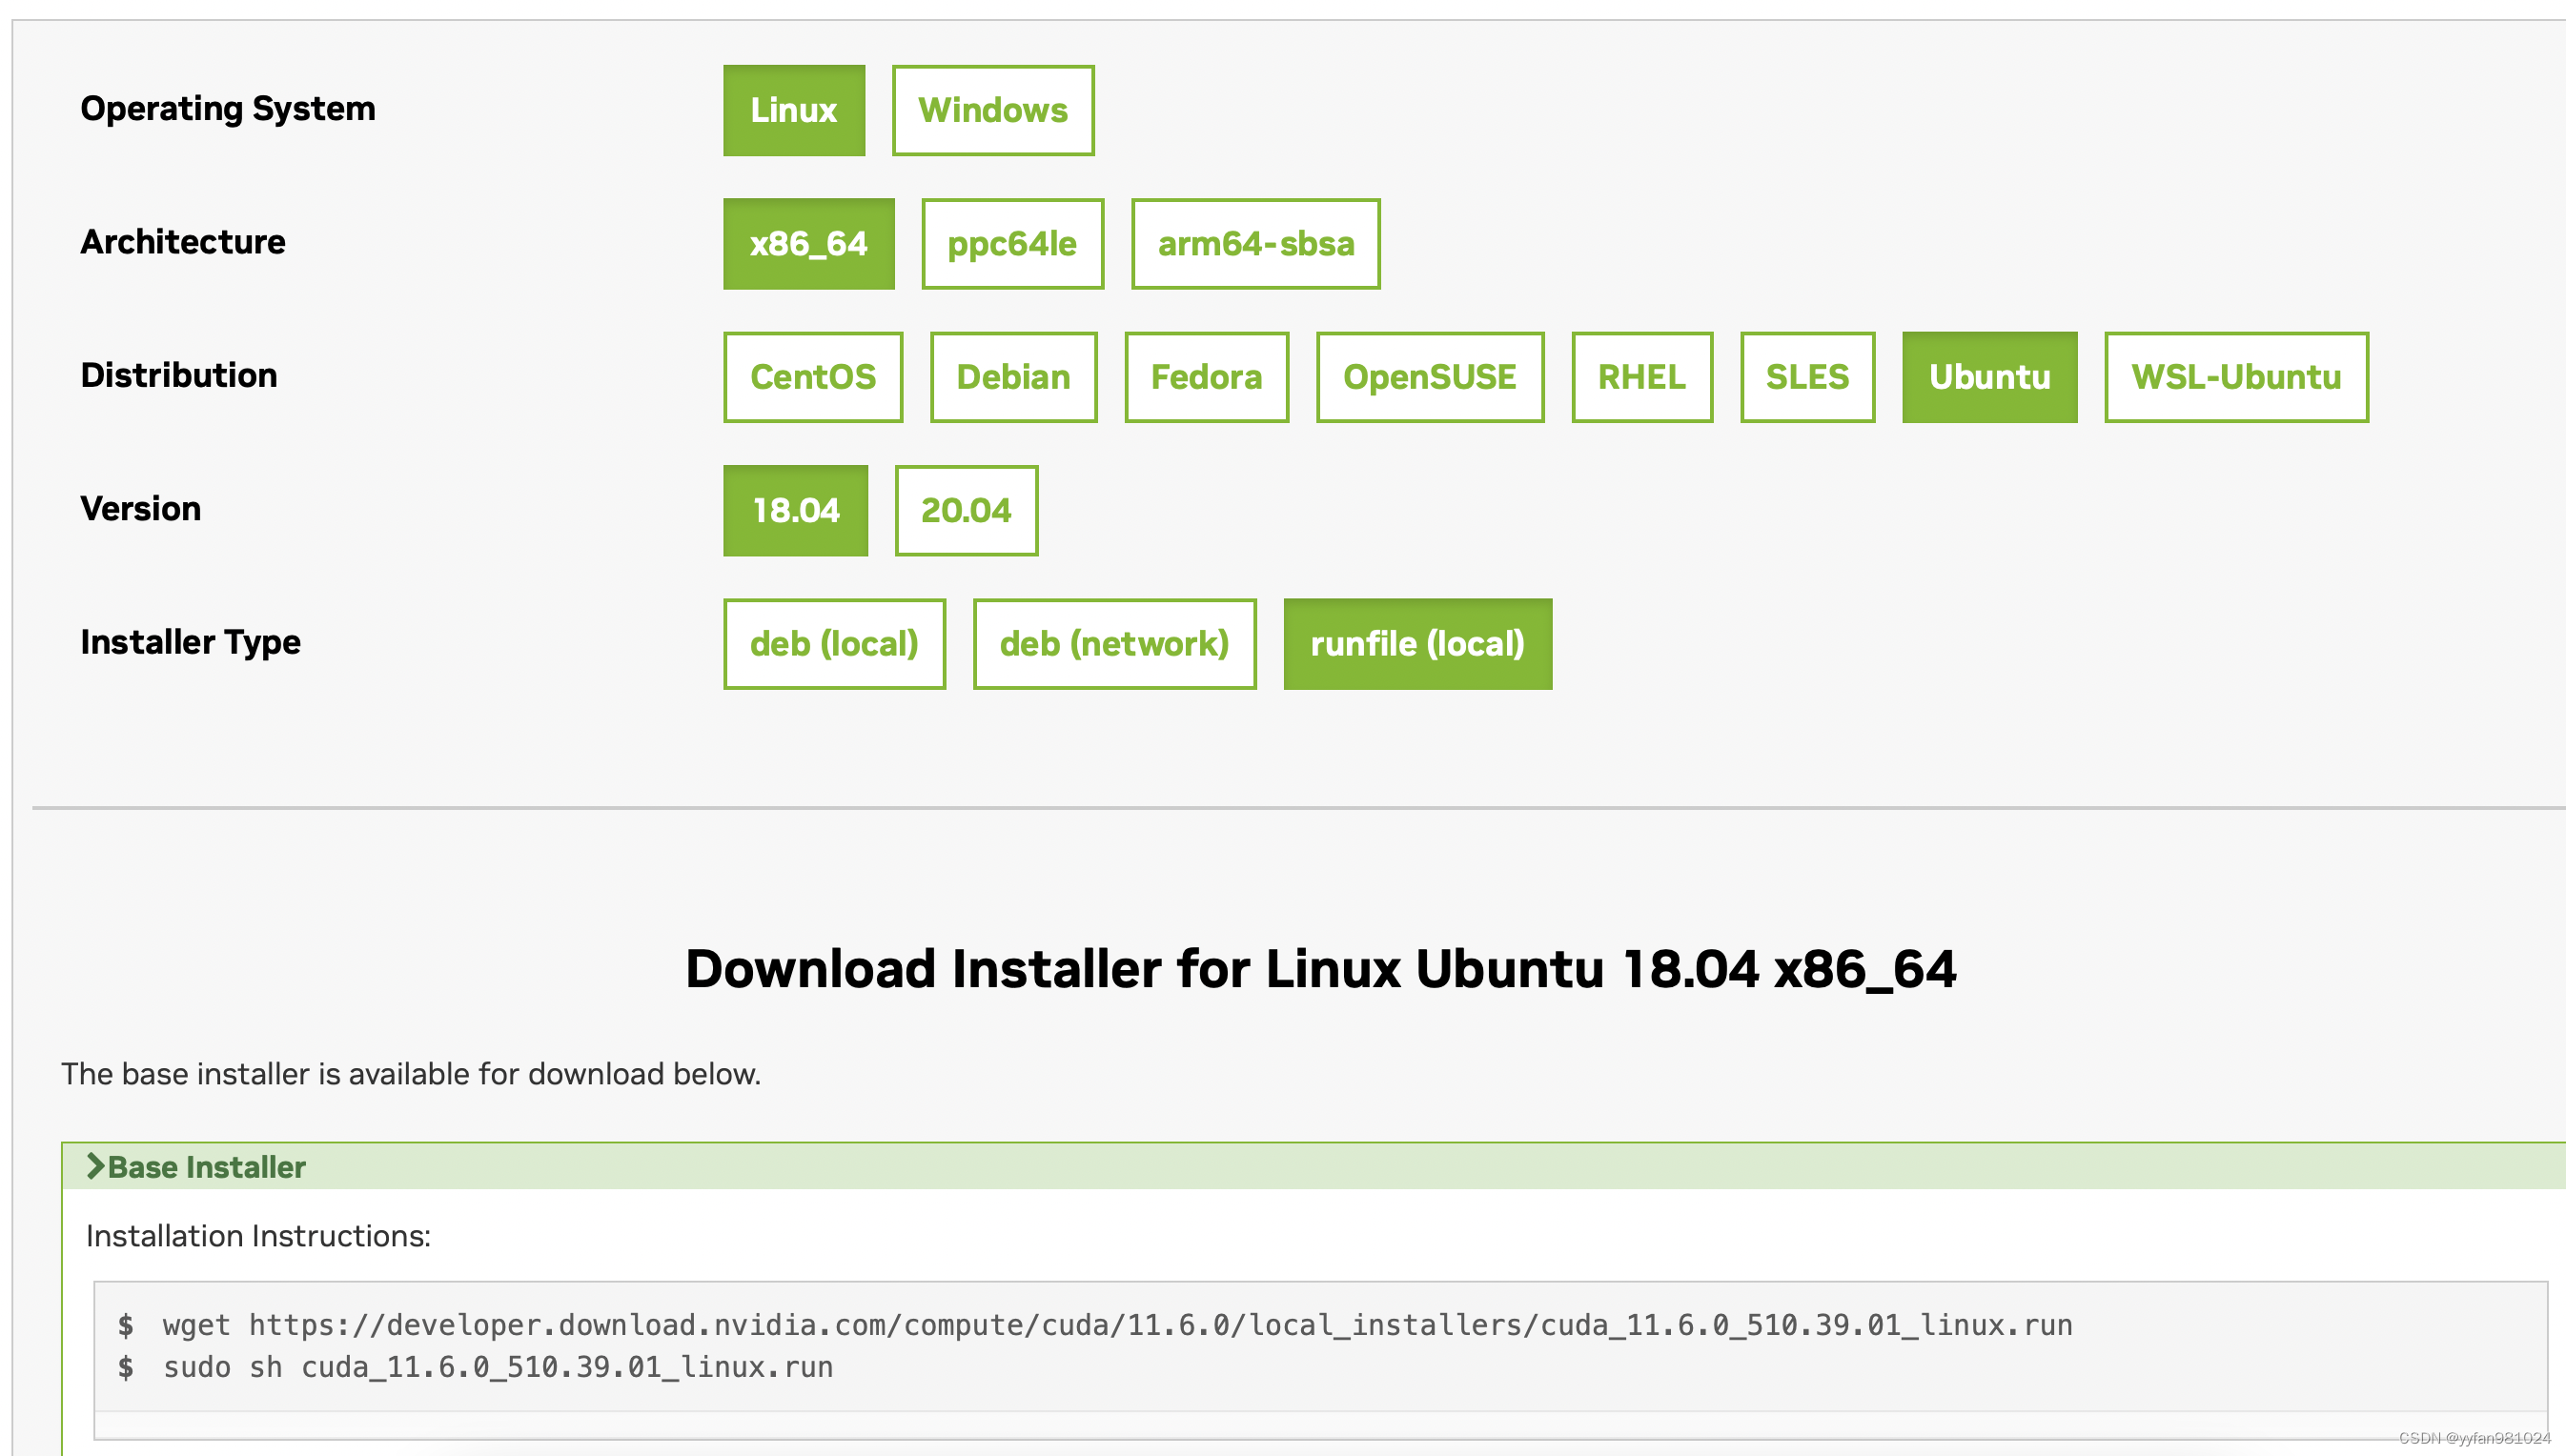The height and width of the screenshot is (1456, 2566).
Task: Collapse the Base Installer section
Action: click(1313, 1167)
